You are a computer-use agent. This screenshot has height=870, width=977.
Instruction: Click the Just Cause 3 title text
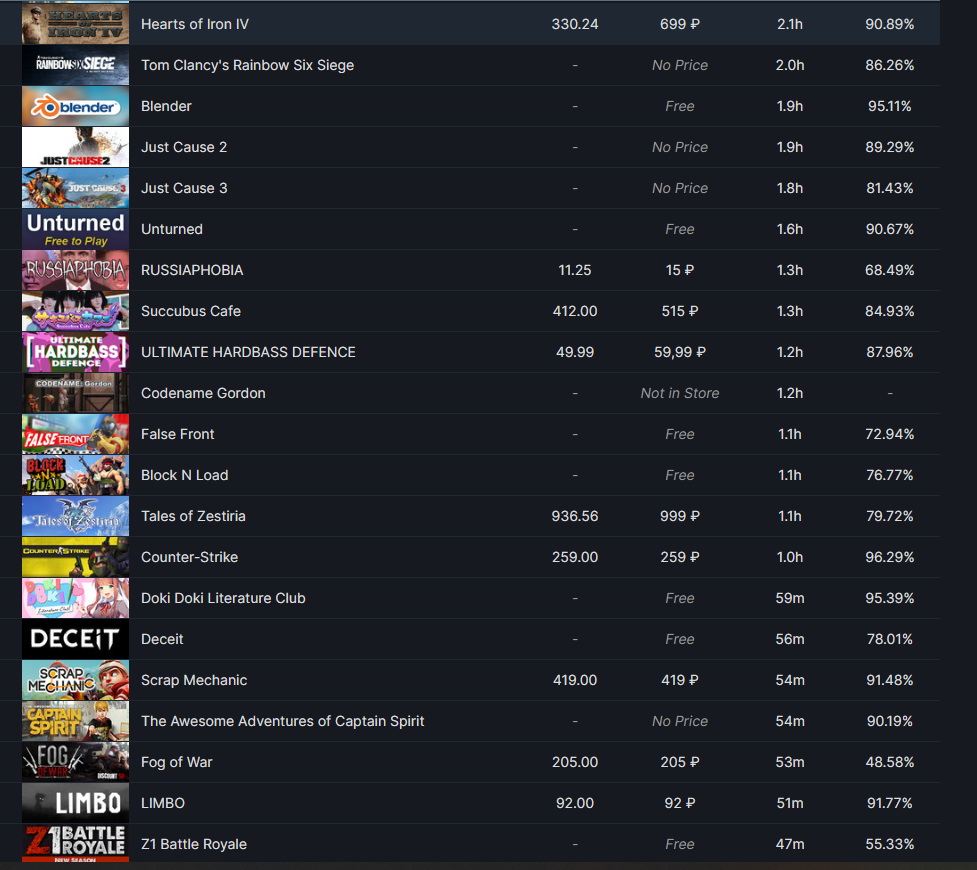coord(184,188)
